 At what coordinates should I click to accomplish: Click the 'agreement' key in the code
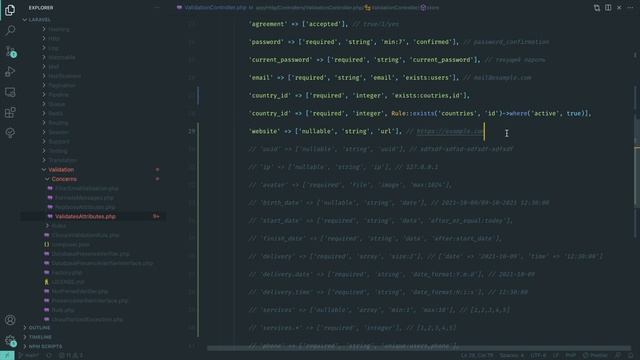268,24
